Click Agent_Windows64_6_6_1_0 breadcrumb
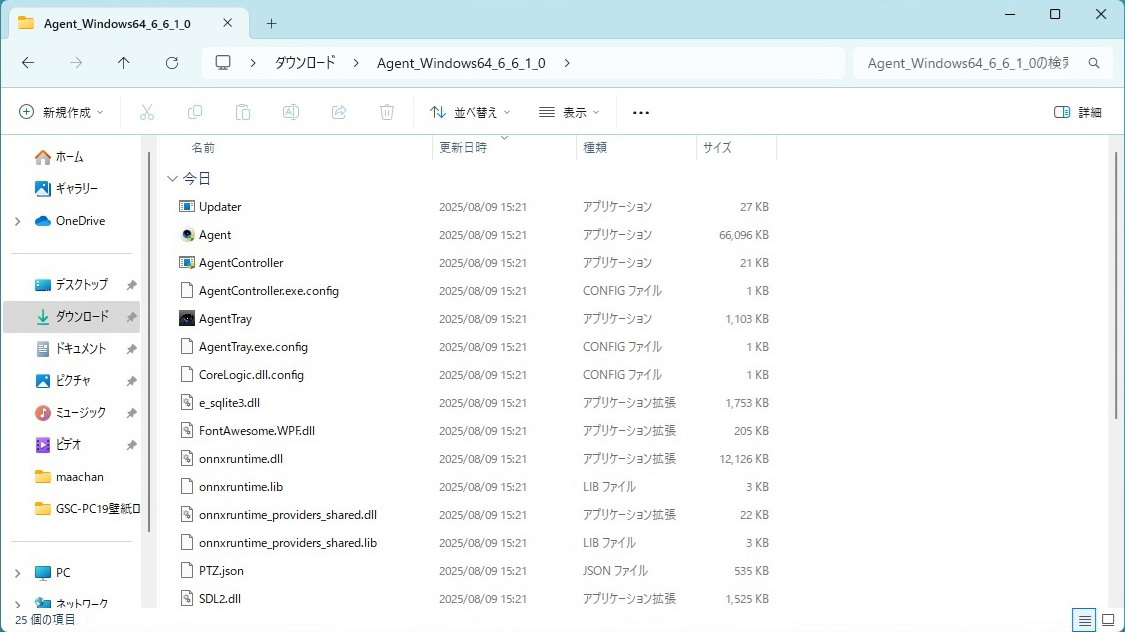Screen dimensions: 1125x632 [461, 63]
